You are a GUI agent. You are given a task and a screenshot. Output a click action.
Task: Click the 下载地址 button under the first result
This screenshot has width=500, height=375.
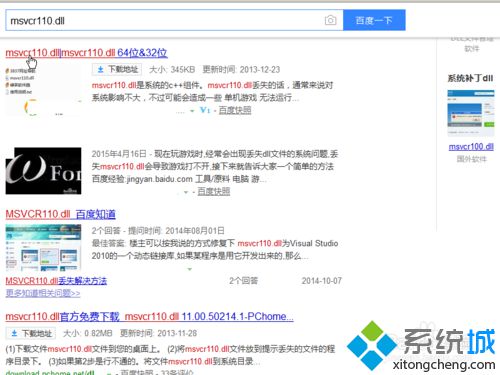pyautogui.click(x=117, y=69)
